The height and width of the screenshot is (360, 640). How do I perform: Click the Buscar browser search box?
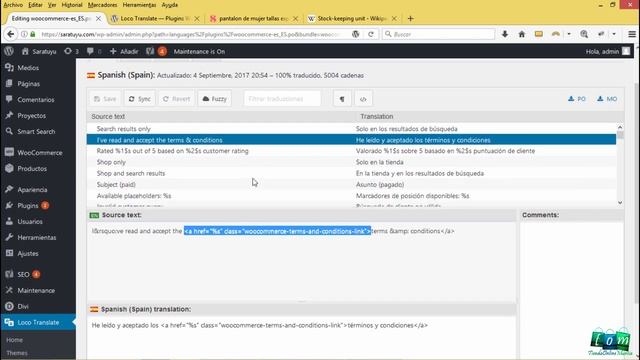[x=439, y=34]
